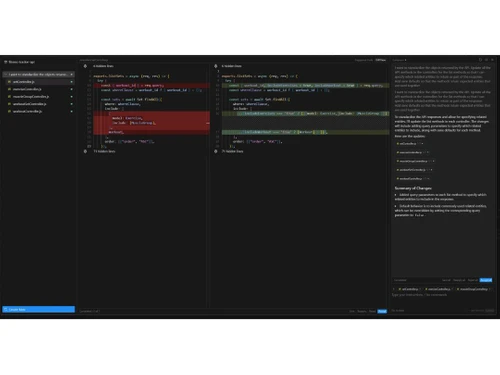Focus the instructions input field
This screenshot has width=500, height=375.
(443, 295)
